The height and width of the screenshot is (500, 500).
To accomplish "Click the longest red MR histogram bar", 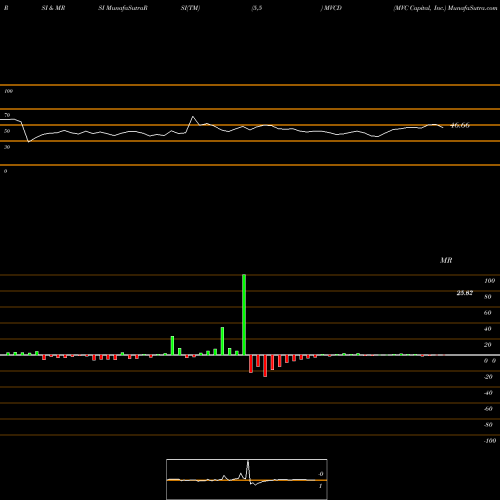I will pyautogui.click(x=265, y=366).
